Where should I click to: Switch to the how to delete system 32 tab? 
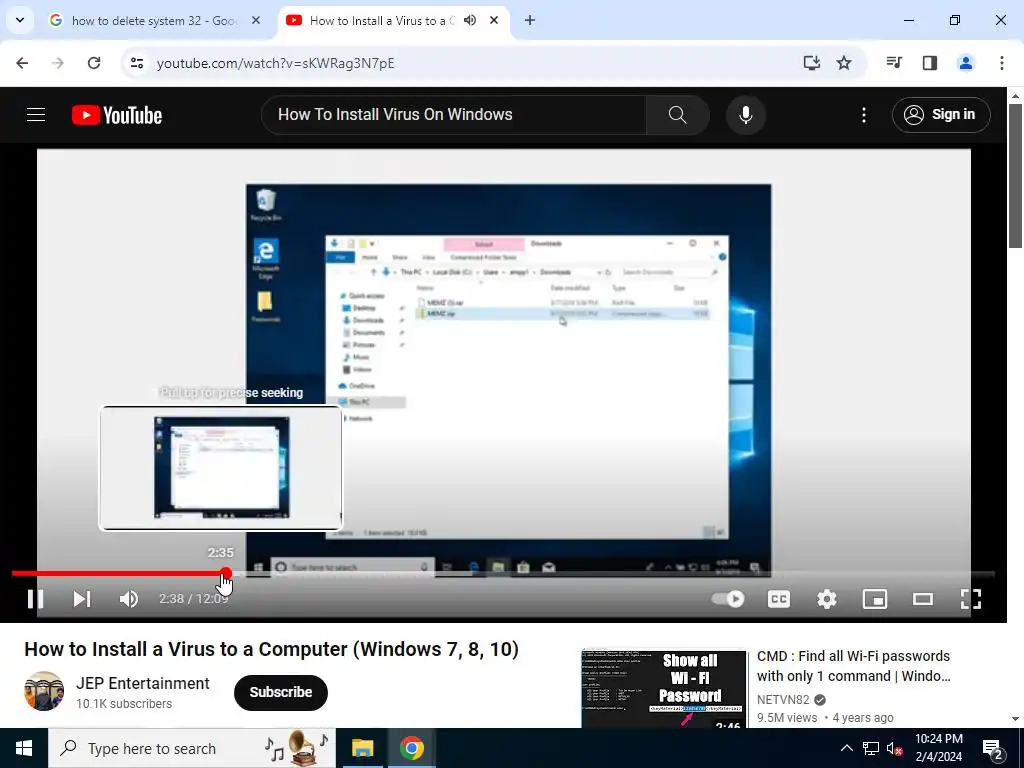tap(154, 21)
